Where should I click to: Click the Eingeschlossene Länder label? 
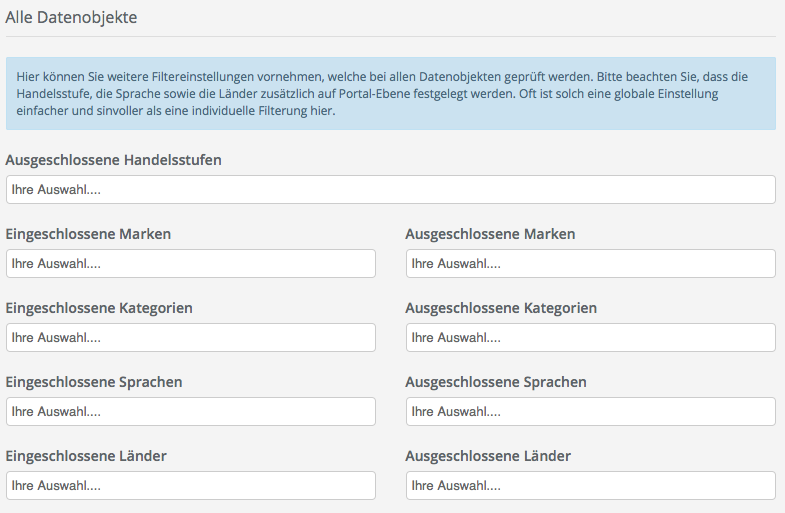tap(86, 456)
